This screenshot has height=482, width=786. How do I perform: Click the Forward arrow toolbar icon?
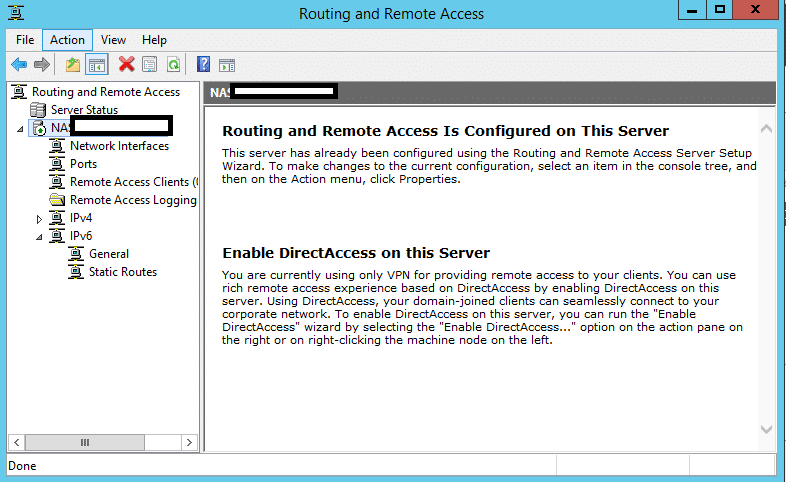coord(42,65)
